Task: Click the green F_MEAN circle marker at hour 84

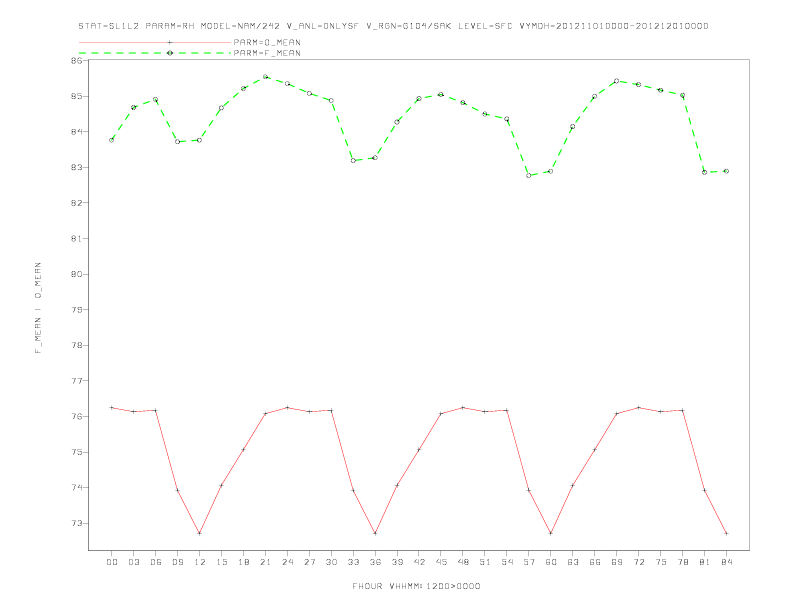Action: coord(726,171)
